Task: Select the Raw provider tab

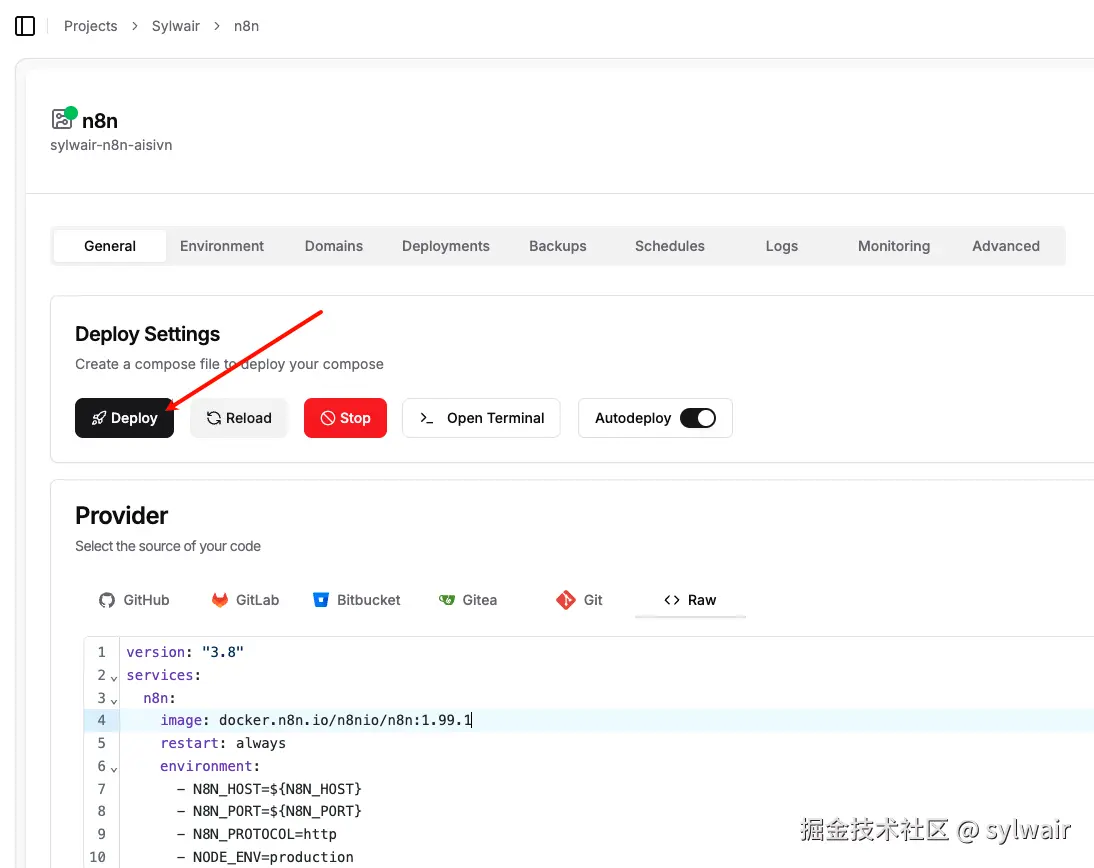Action: (x=690, y=600)
